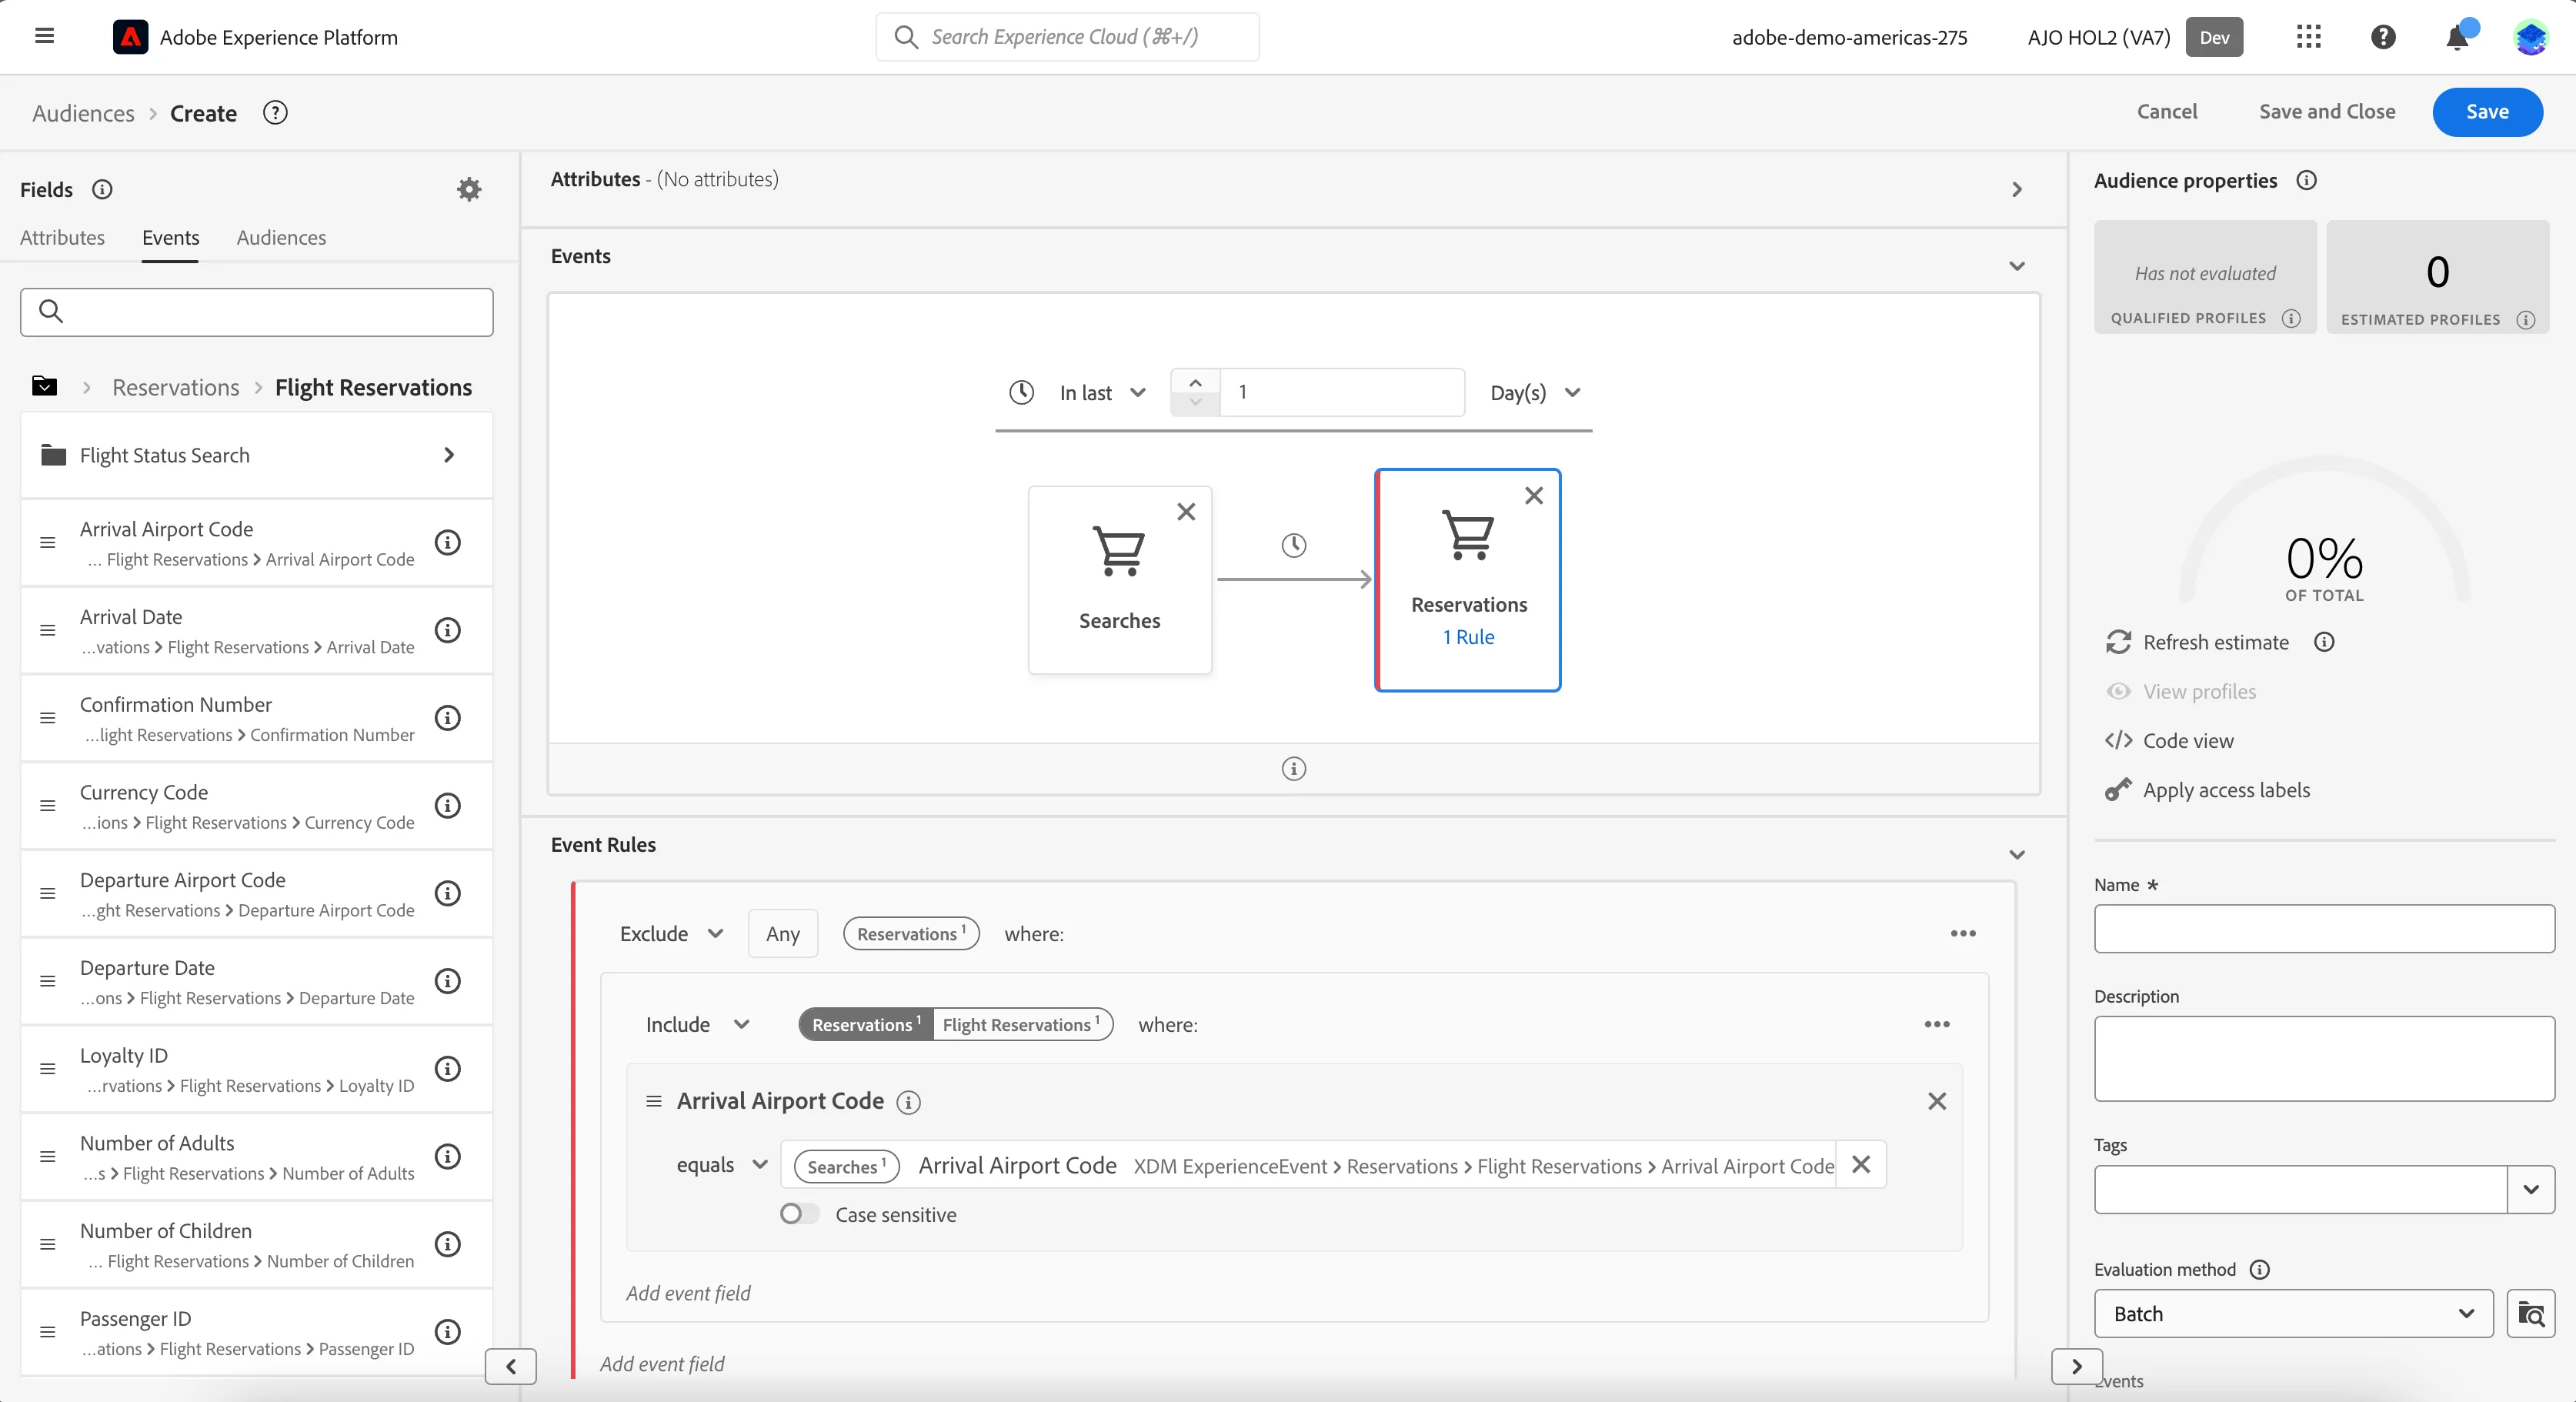Remove the Searches event card

pyautogui.click(x=1186, y=511)
